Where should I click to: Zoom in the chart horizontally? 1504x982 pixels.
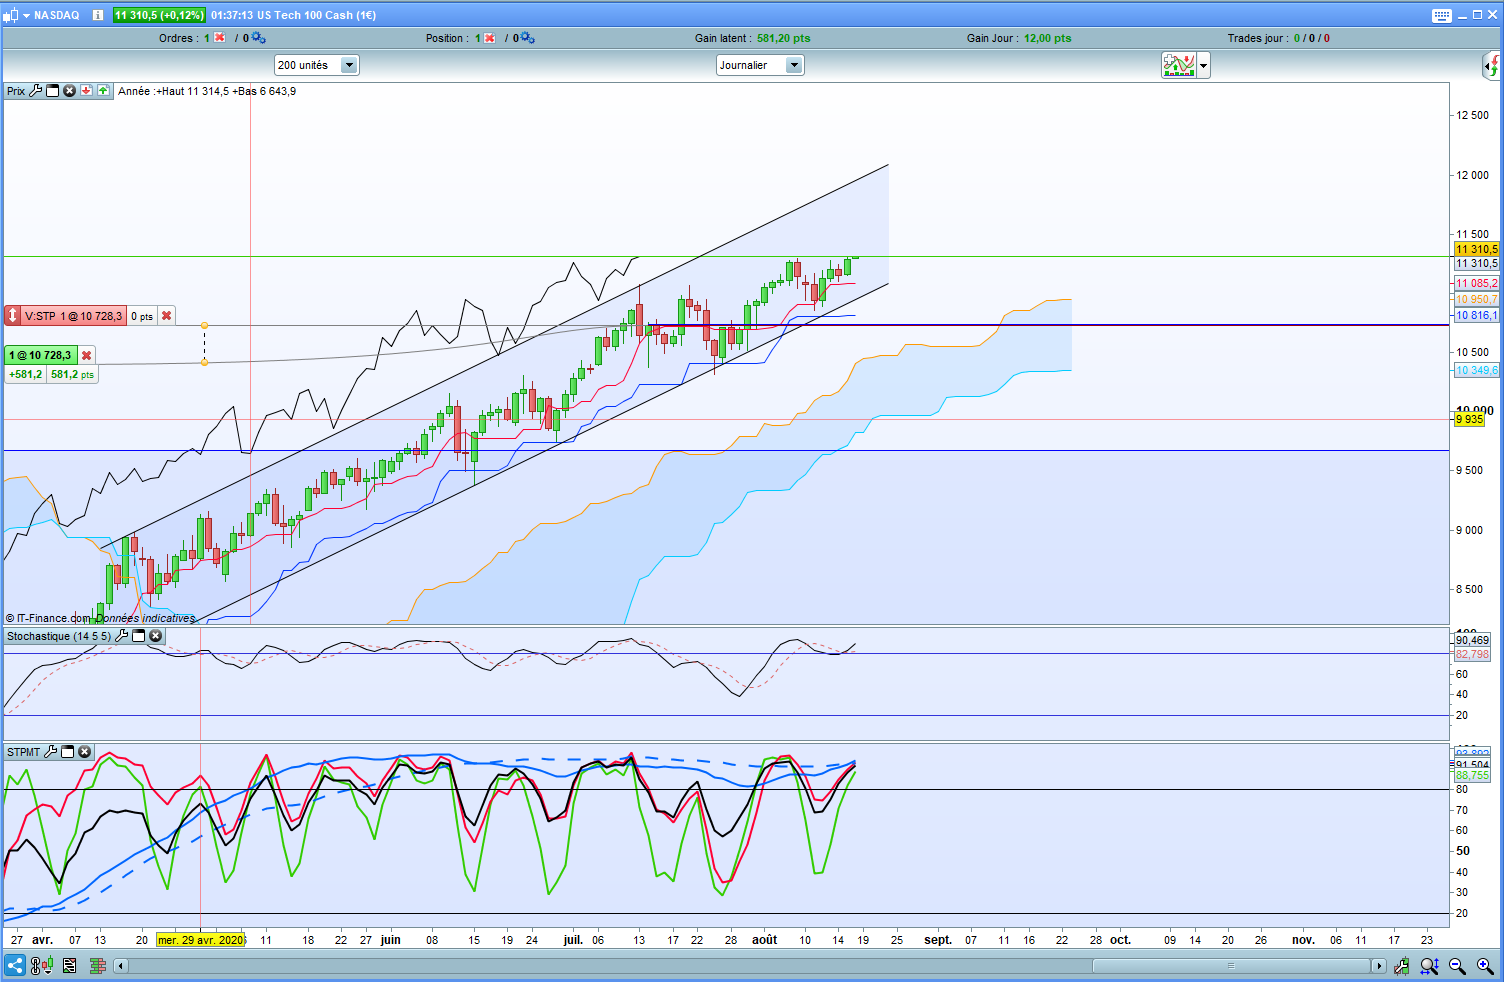1485,966
